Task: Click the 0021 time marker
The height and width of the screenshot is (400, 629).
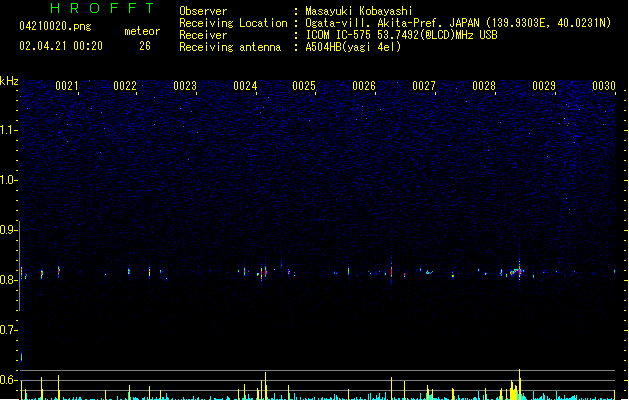Action: click(x=67, y=86)
